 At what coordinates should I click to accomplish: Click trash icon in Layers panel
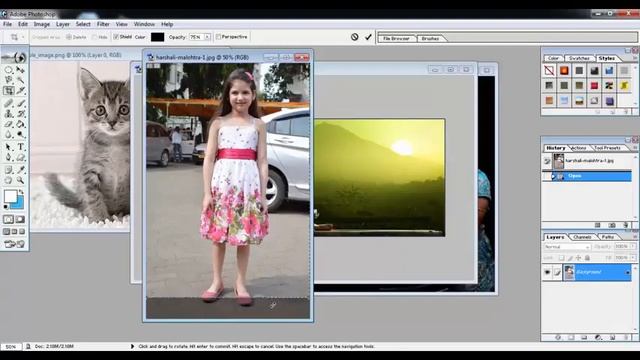click(626, 338)
